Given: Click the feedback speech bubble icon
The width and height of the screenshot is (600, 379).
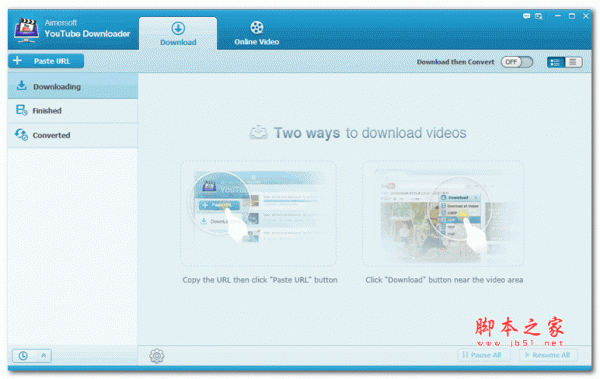Looking at the screenshot, I should pos(527,16).
